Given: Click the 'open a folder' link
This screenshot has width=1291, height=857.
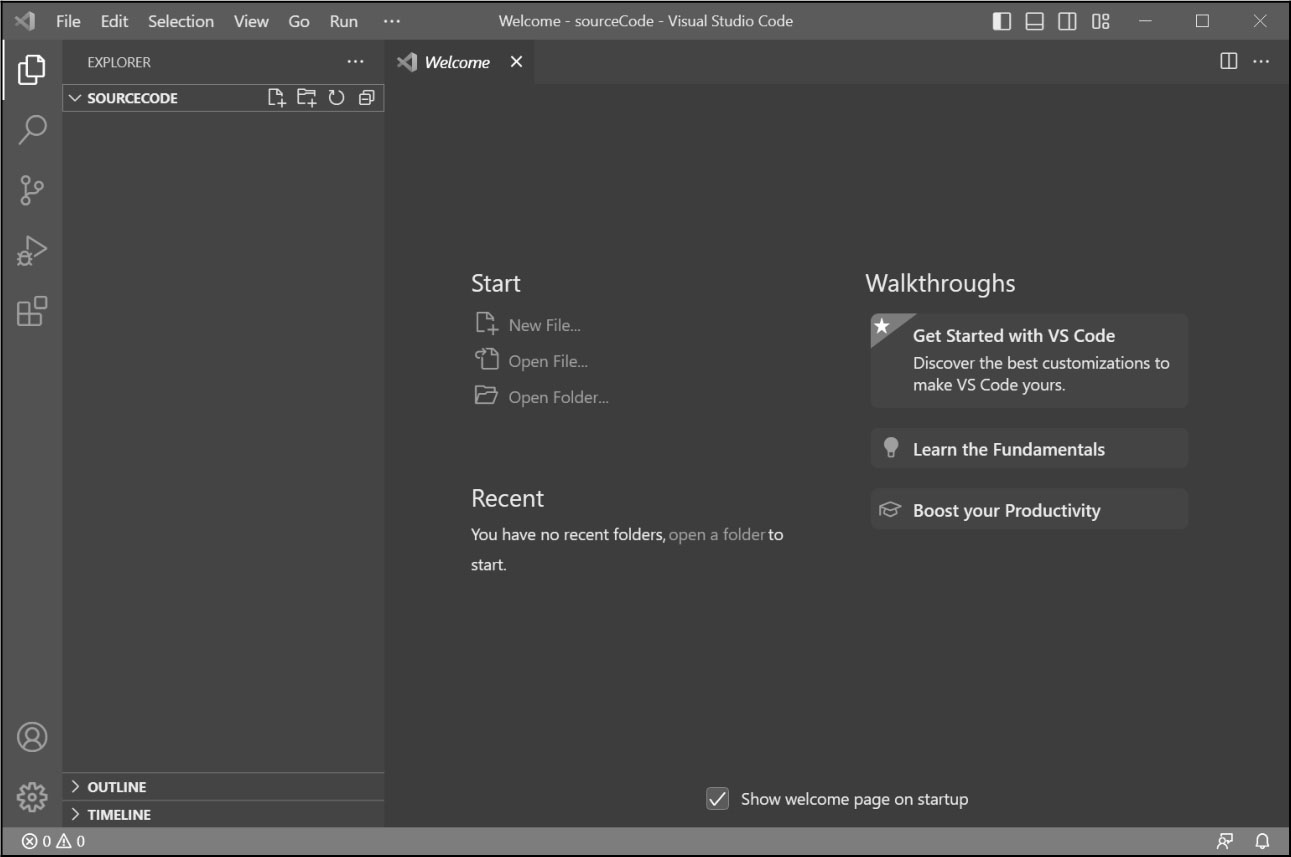Looking at the screenshot, I should (x=717, y=535).
